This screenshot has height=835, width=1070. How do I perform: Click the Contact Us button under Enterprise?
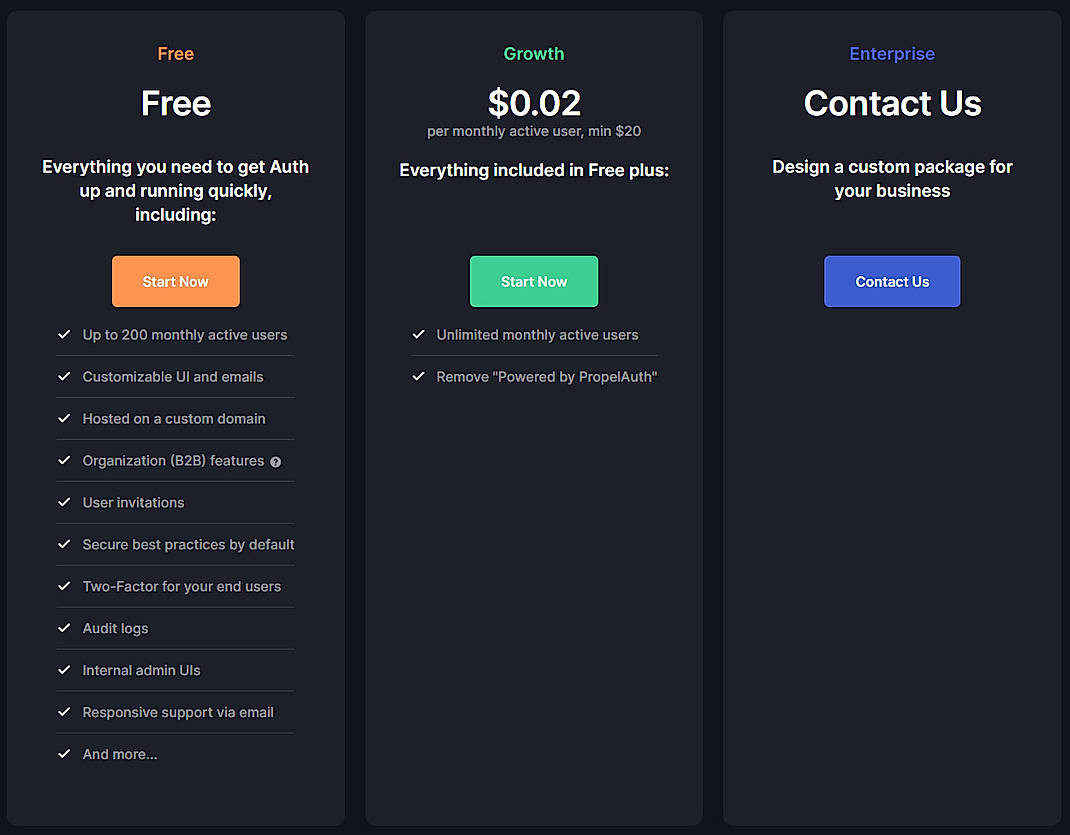pos(891,281)
